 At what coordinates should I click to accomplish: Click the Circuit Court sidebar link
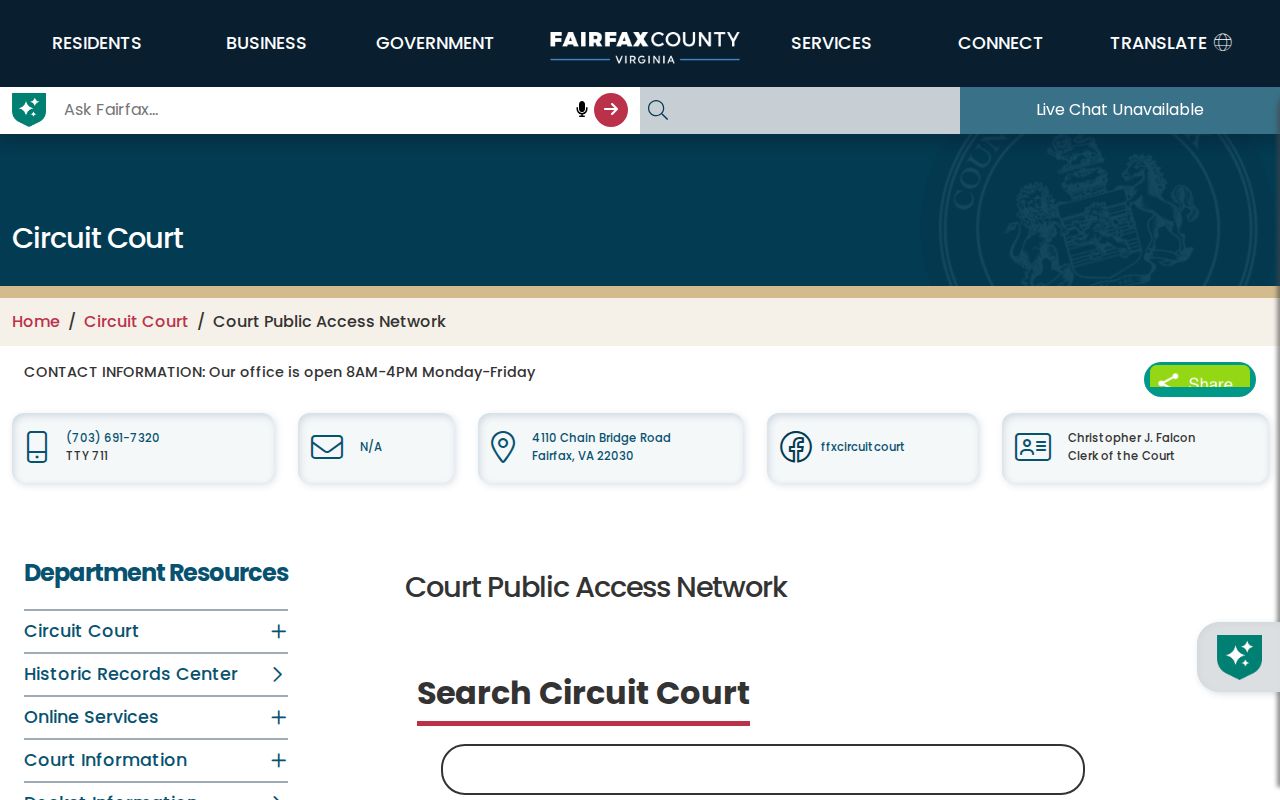[x=81, y=631]
